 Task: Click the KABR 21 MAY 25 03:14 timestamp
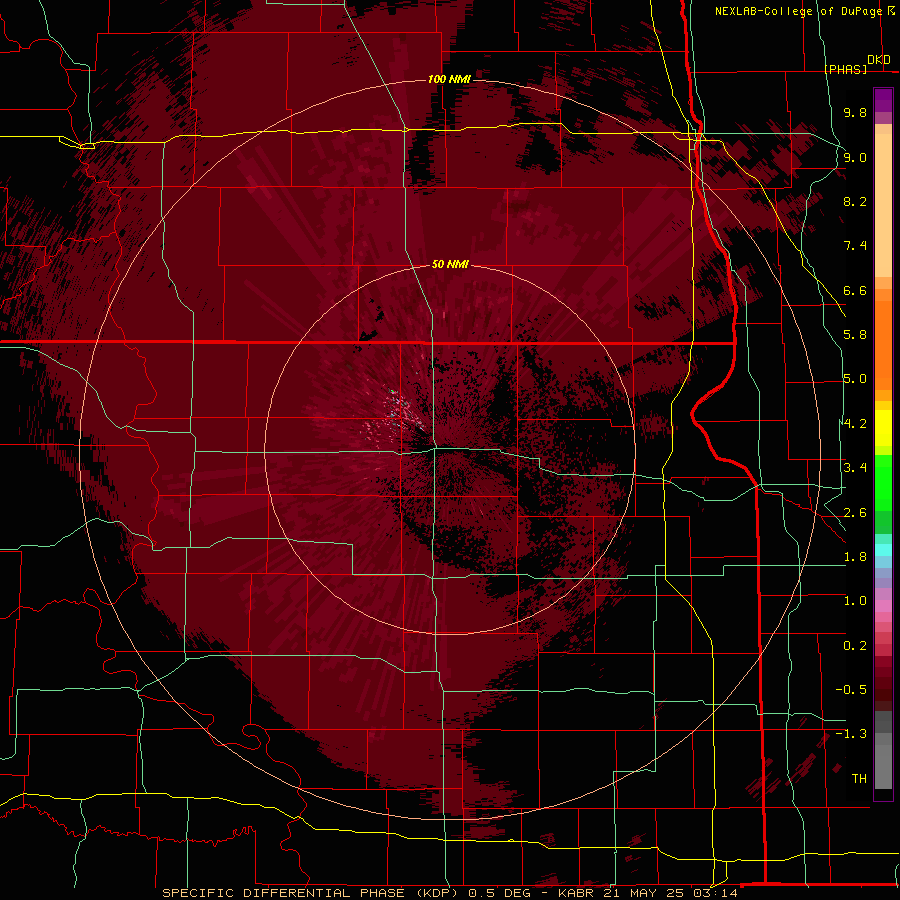(x=647, y=893)
